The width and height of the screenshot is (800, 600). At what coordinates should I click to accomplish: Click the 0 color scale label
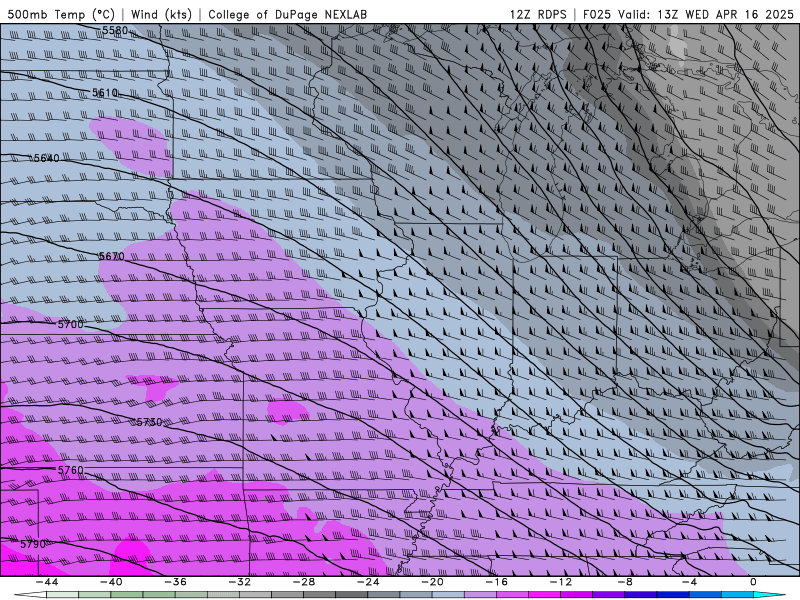pyautogui.click(x=754, y=582)
